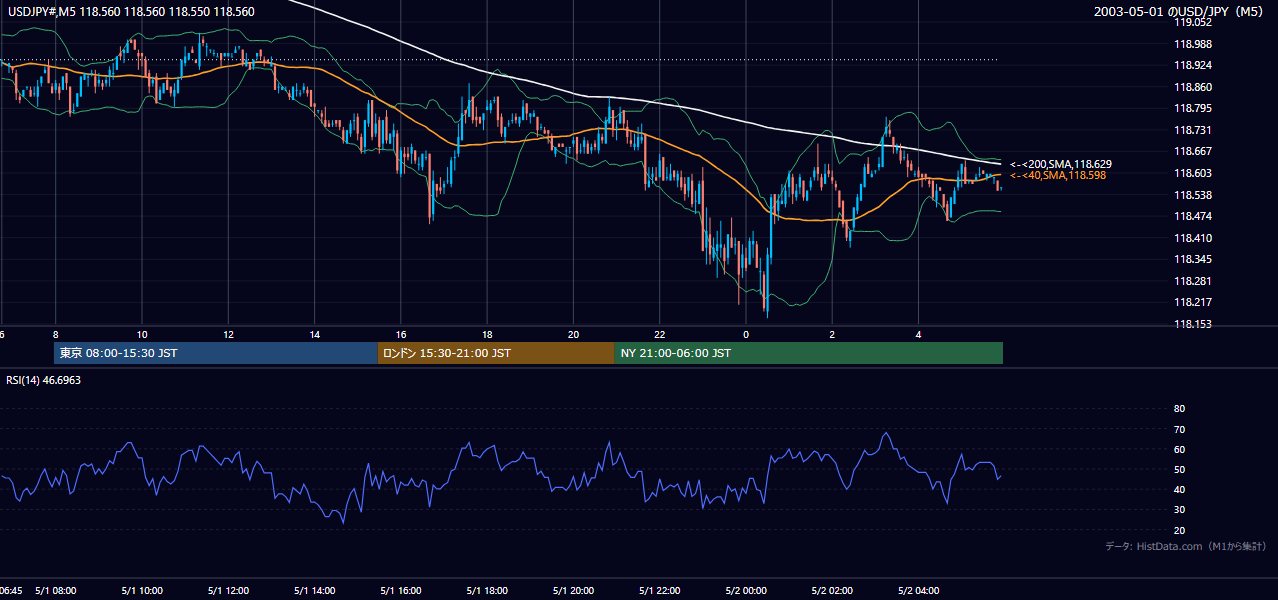Click the date label 5/1 16:00

401,590
